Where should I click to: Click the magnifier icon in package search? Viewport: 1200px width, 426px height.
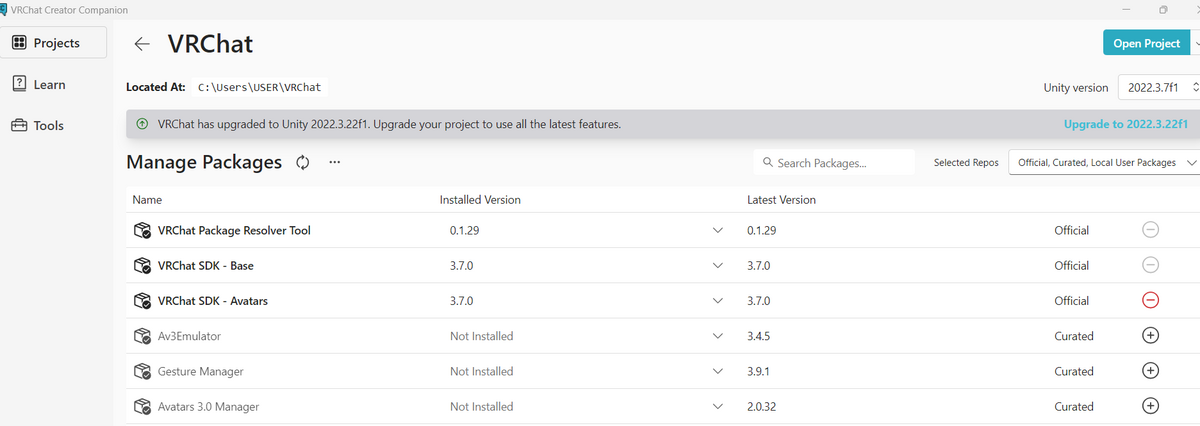pos(768,162)
